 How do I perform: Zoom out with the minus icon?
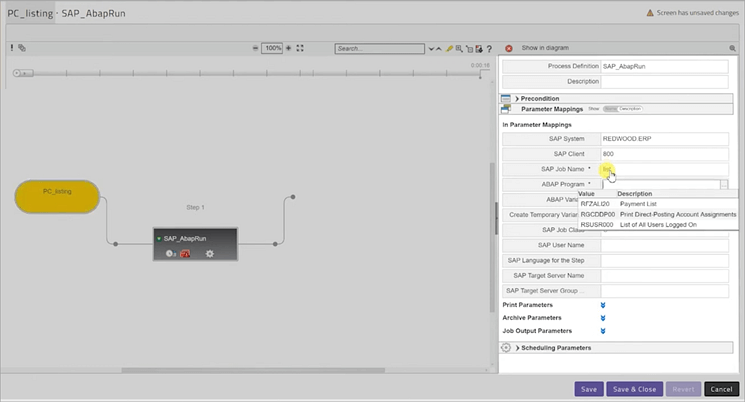pyautogui.click(x=255, y=48)
